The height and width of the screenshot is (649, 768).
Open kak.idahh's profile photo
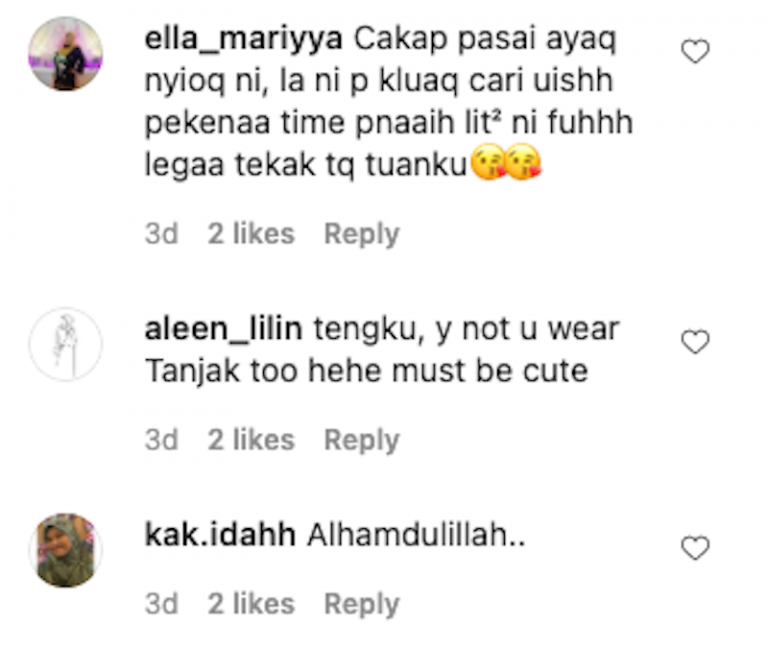coord(66,550)
